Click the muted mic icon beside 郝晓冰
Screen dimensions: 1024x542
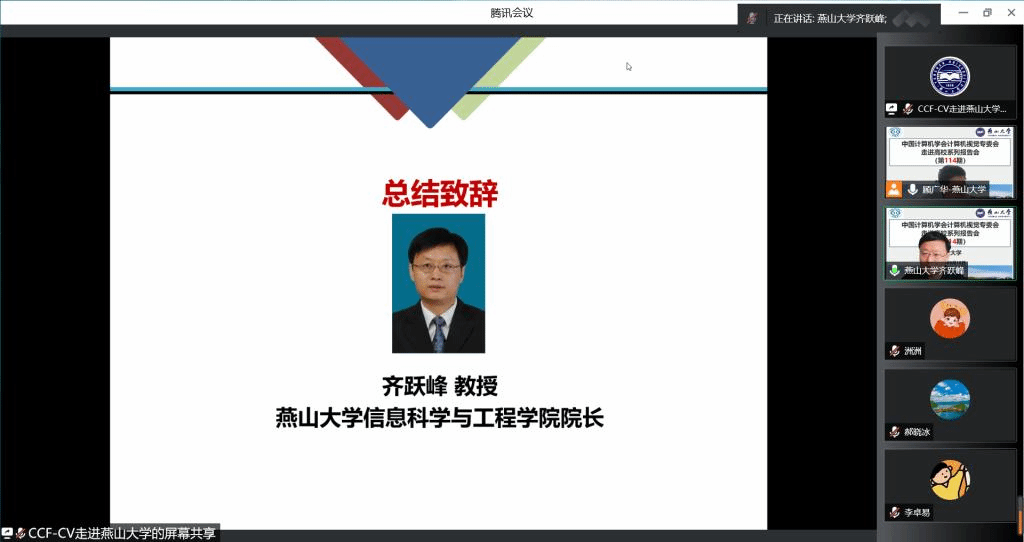point(895,432)
